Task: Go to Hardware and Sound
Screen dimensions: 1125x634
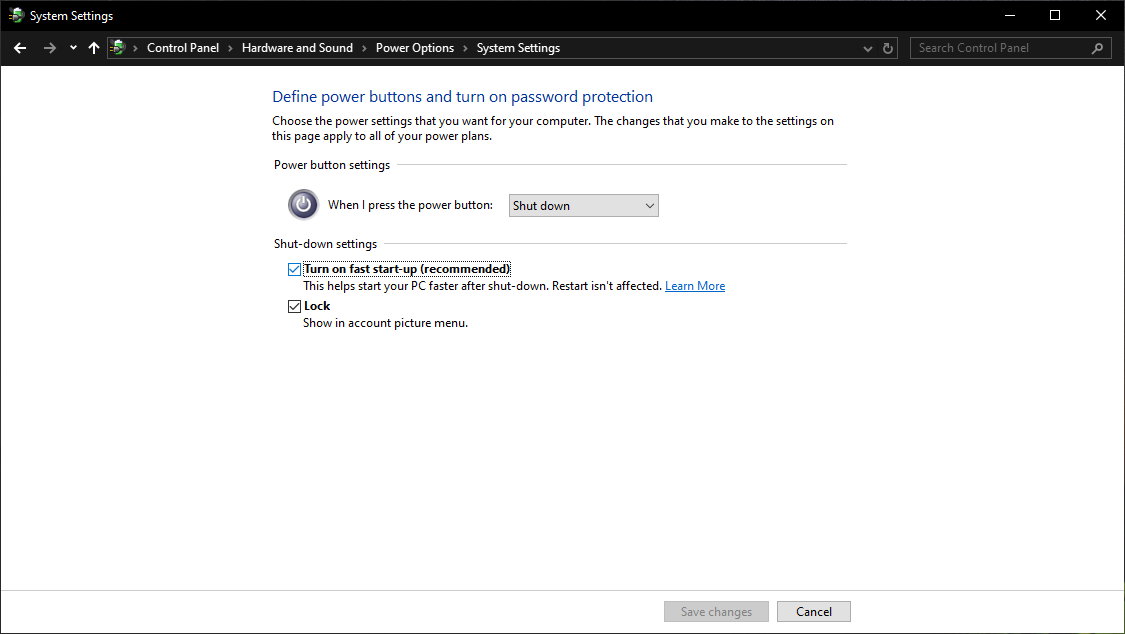Action: coord(297,47)
